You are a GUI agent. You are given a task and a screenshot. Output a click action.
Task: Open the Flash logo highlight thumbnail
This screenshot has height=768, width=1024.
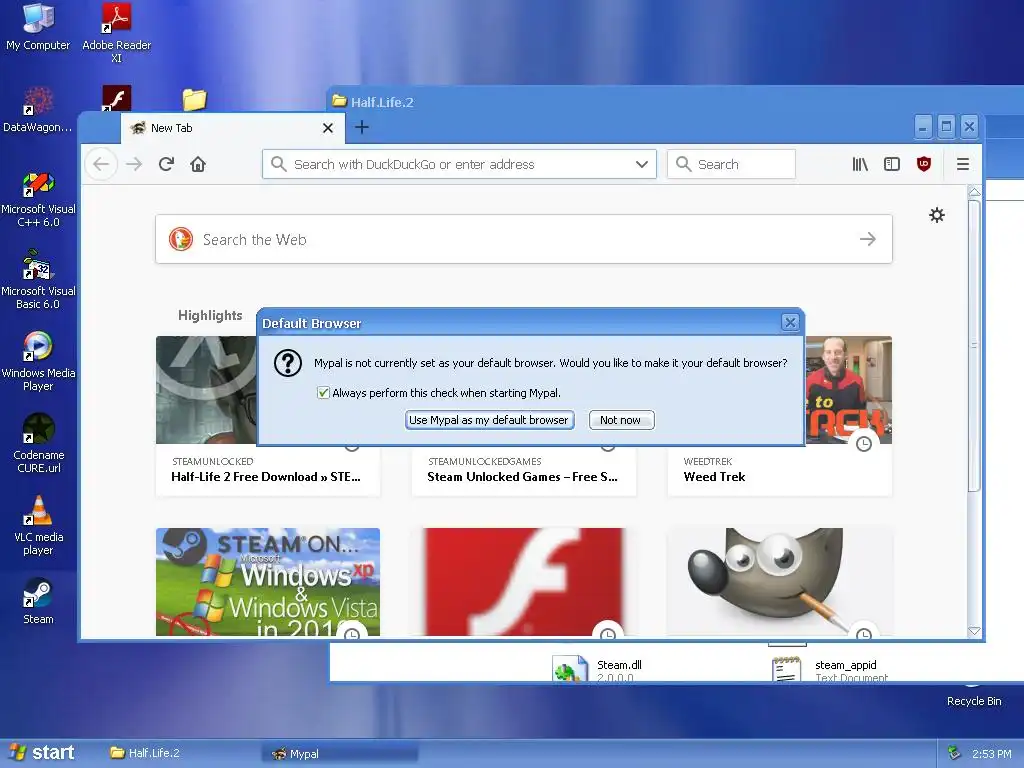click(523, 581)
